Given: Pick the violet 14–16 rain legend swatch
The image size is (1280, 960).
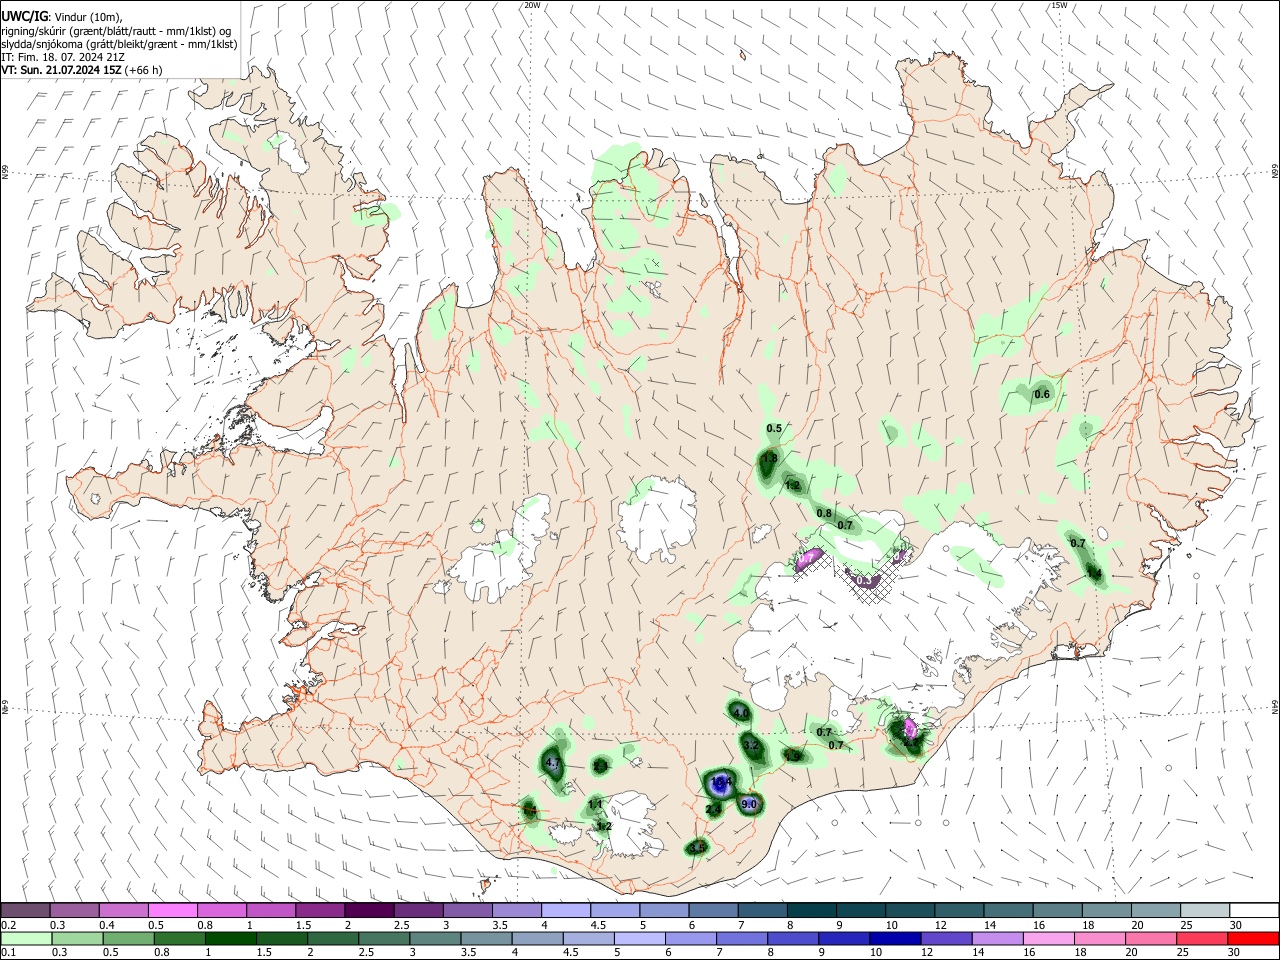Looking at the screenshot, I should pos(997,938).
